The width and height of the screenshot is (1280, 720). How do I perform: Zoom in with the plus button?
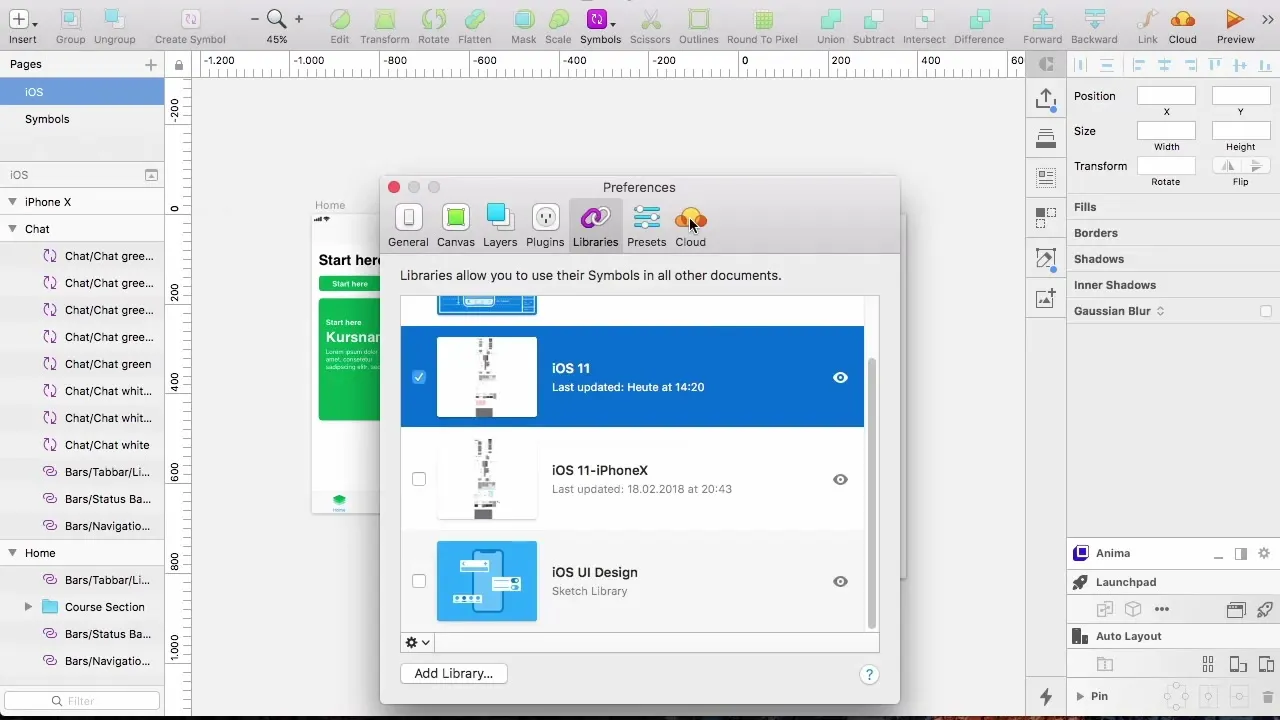299,19
